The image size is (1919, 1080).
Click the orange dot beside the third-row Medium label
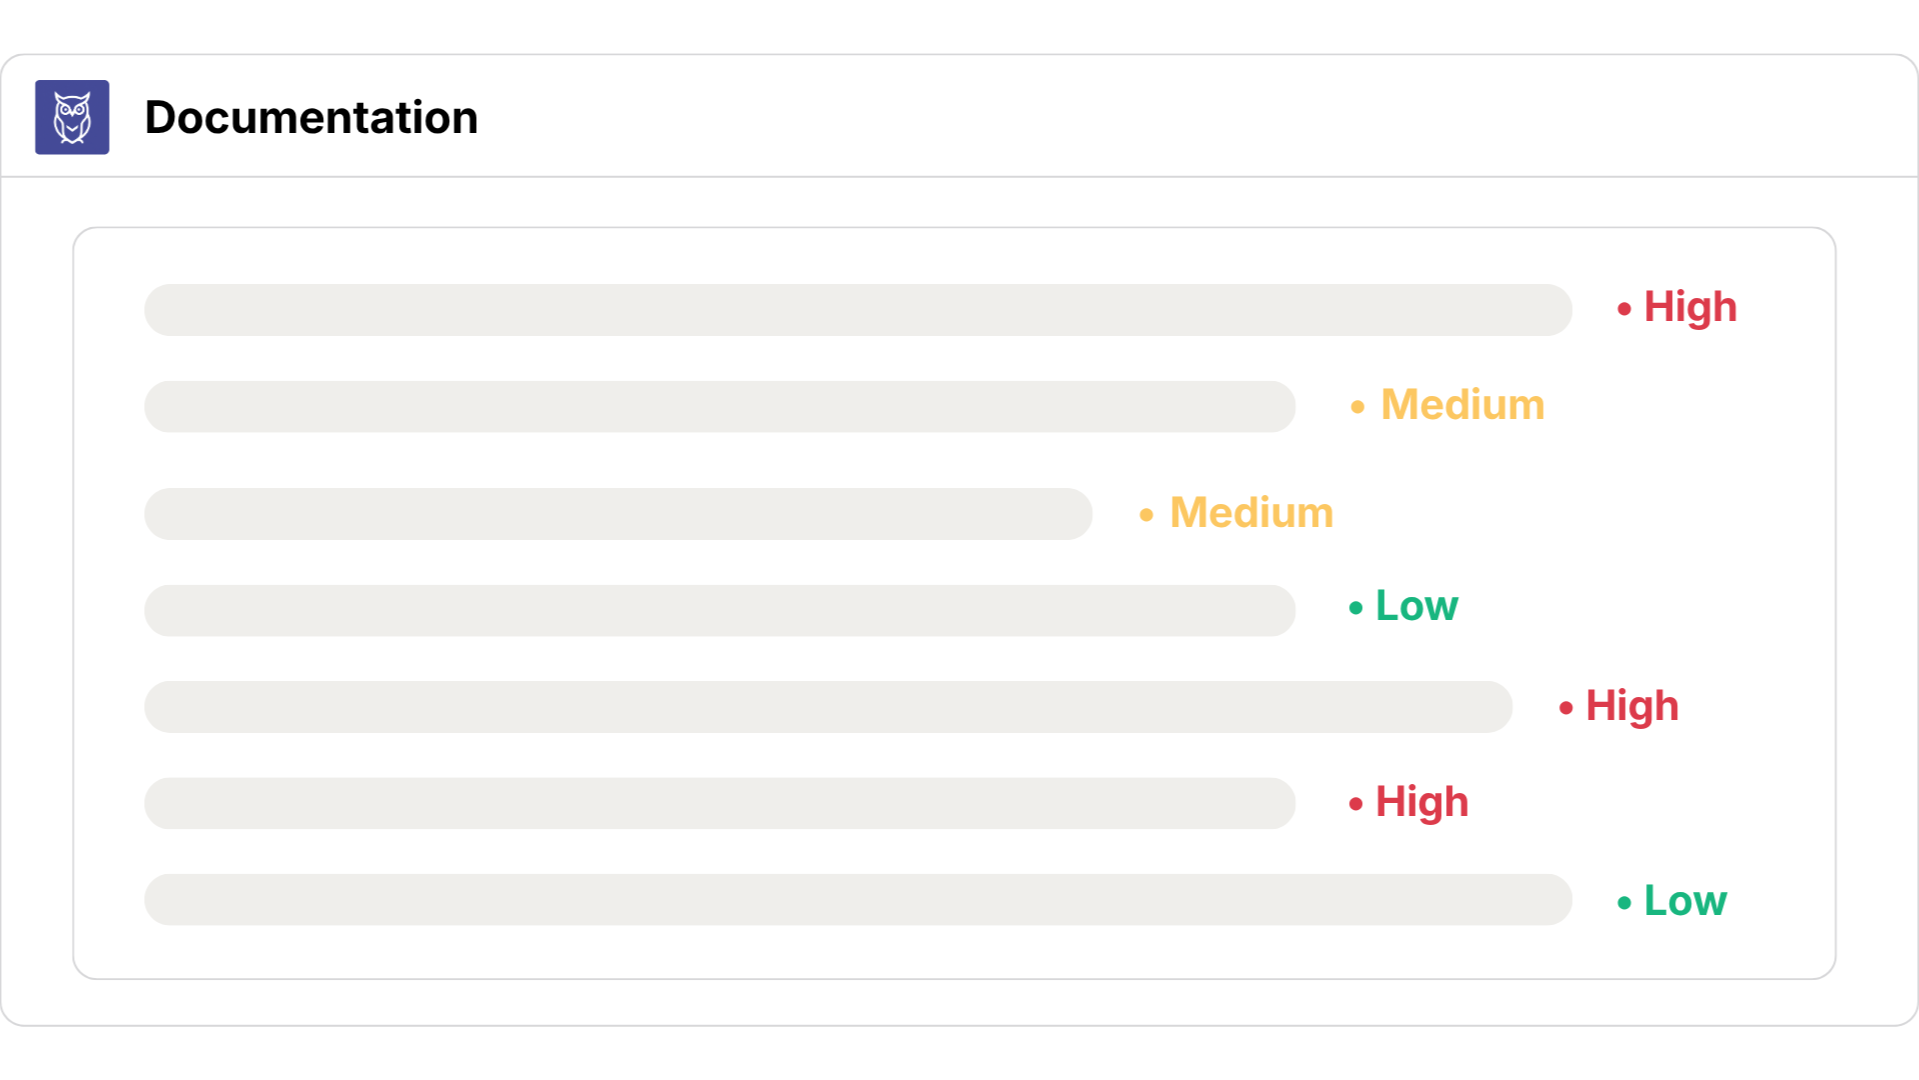1146,515
